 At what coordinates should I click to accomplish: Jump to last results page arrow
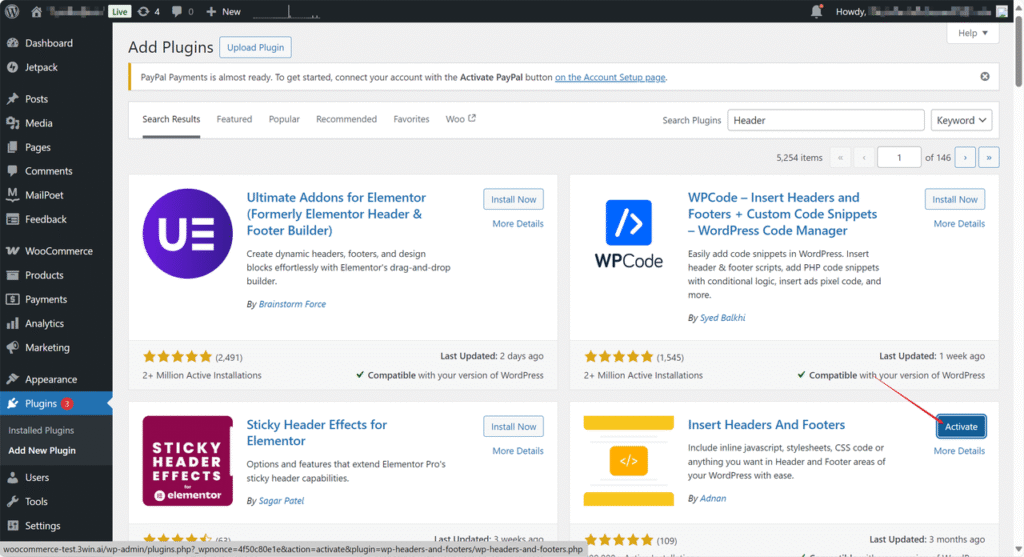pos(989,157)
